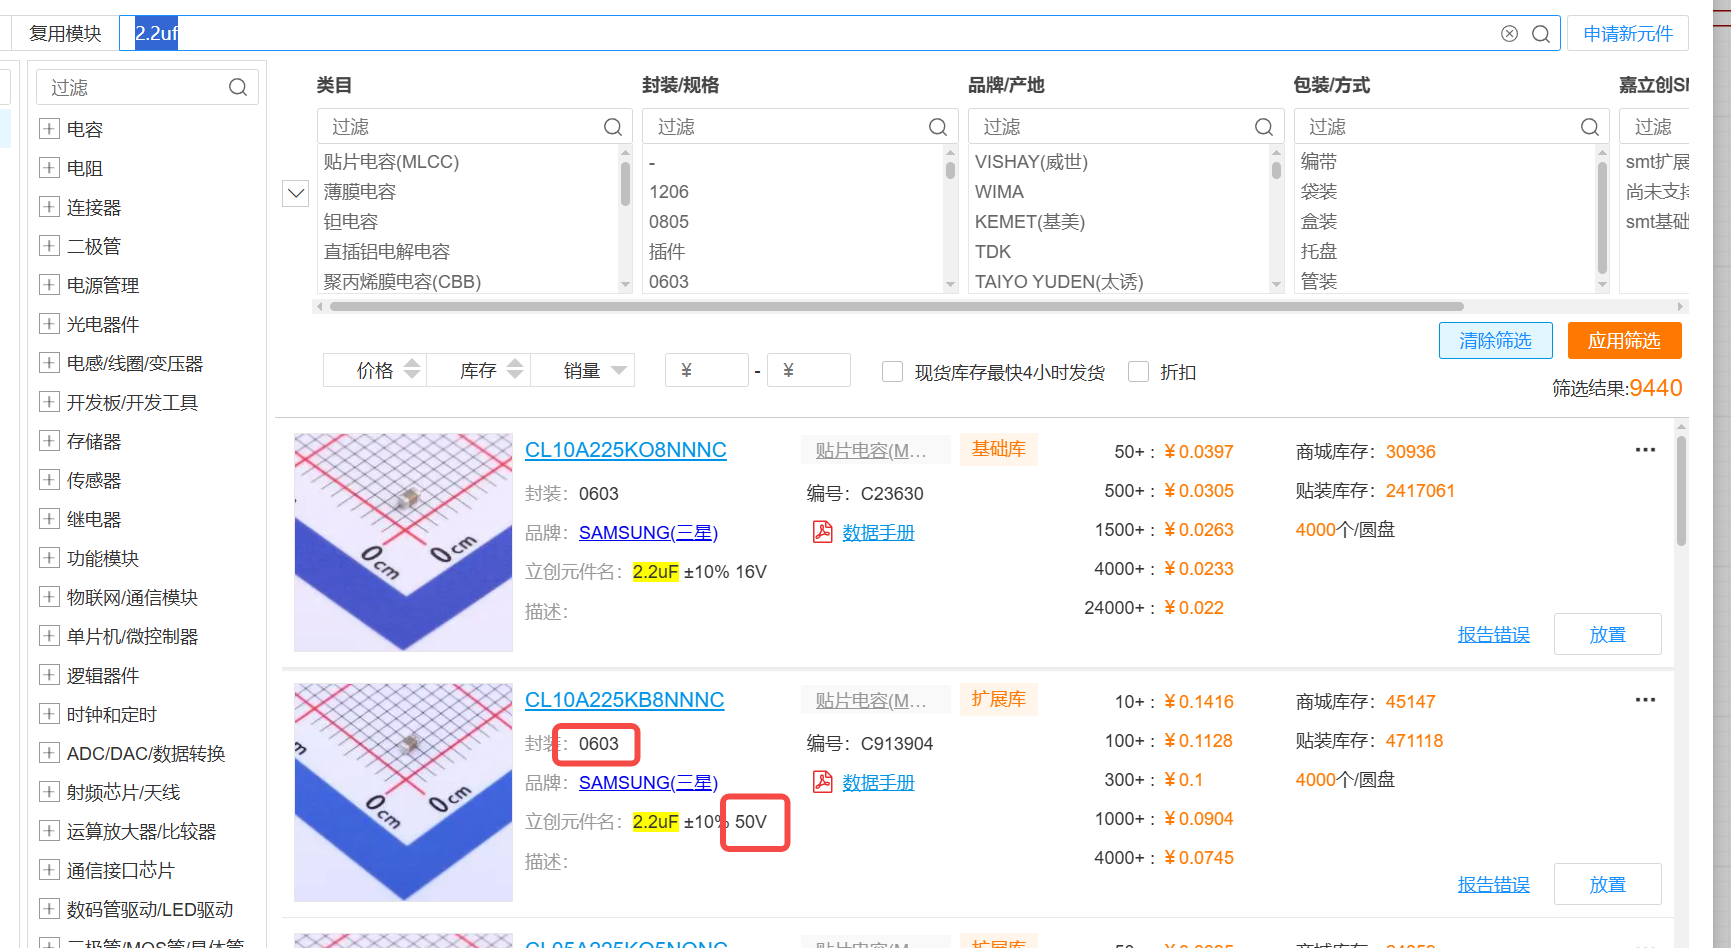This screenshot has height=948, width=1731.
Task: Expand the 电感/线圈/变压器 category
Action: click(49, 362)
